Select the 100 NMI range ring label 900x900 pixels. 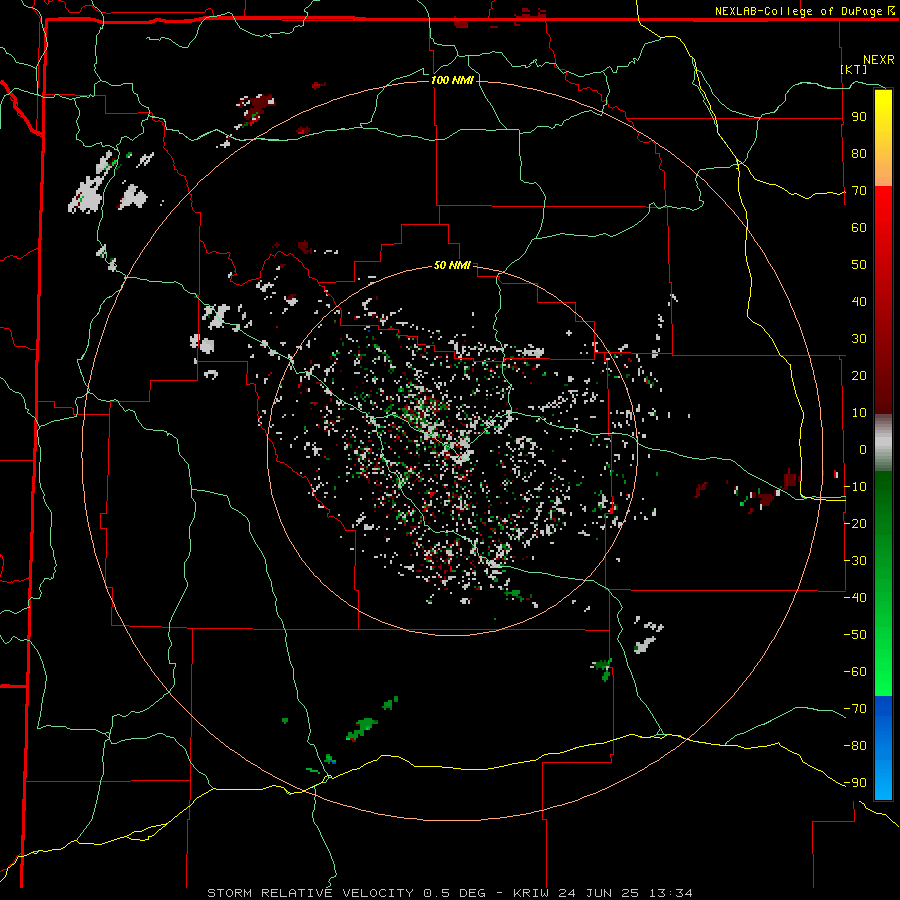452,80
